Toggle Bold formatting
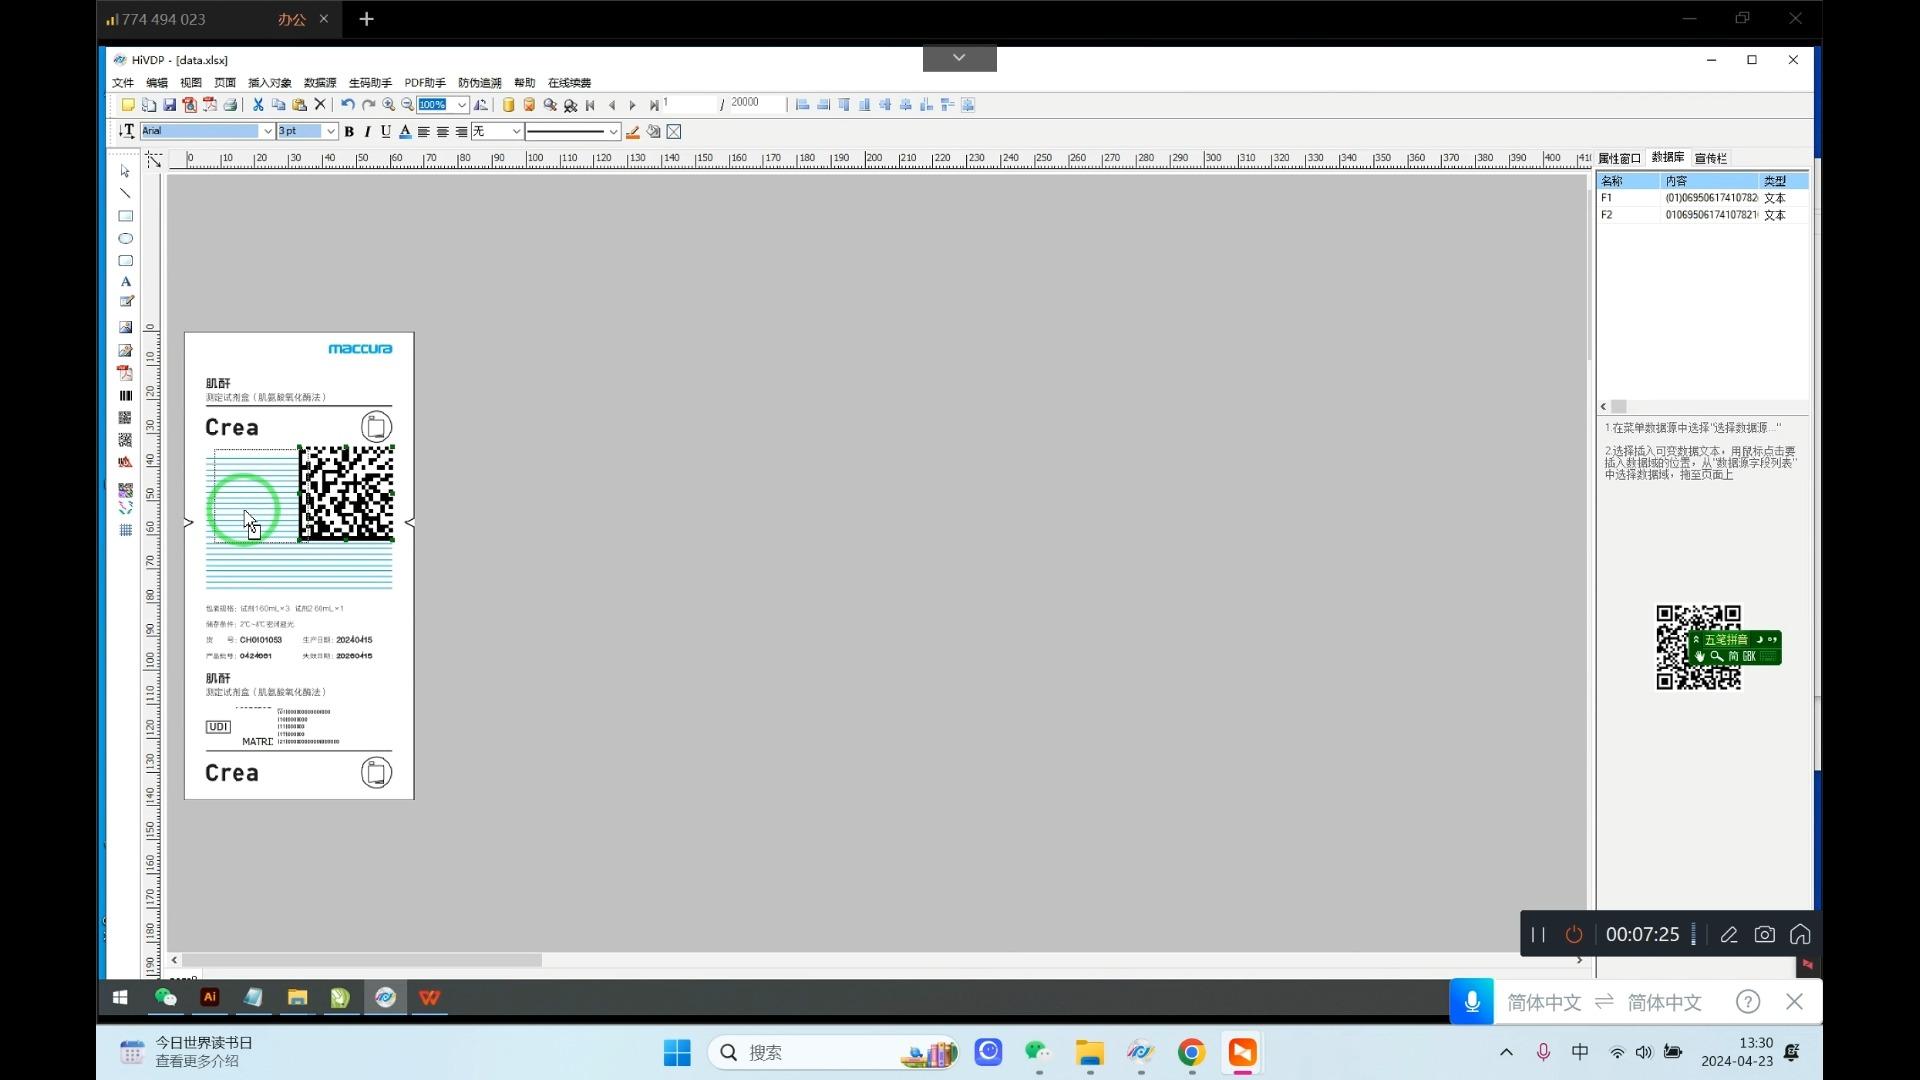Viewport: 1920px width, 1080px height. (349, 131)
